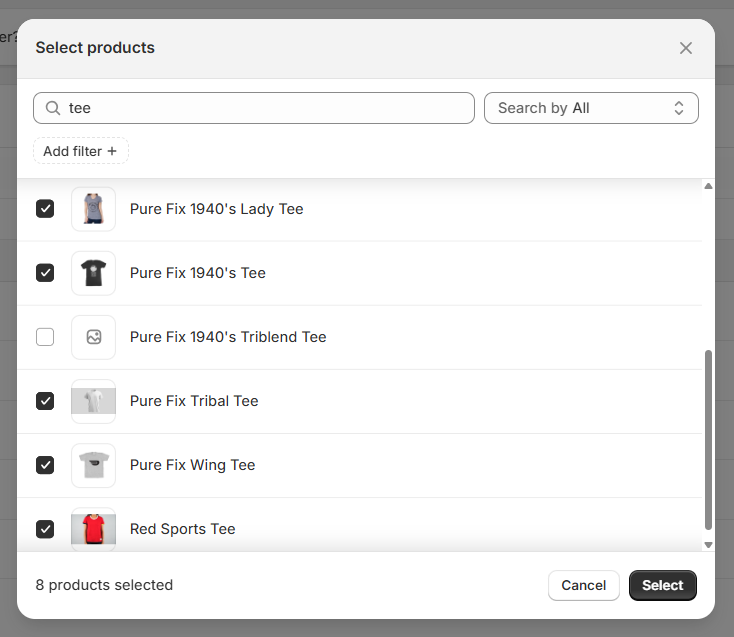Close the Select products dialog
The width and height of the screenshot is (734, 637).
coord(685,48)
